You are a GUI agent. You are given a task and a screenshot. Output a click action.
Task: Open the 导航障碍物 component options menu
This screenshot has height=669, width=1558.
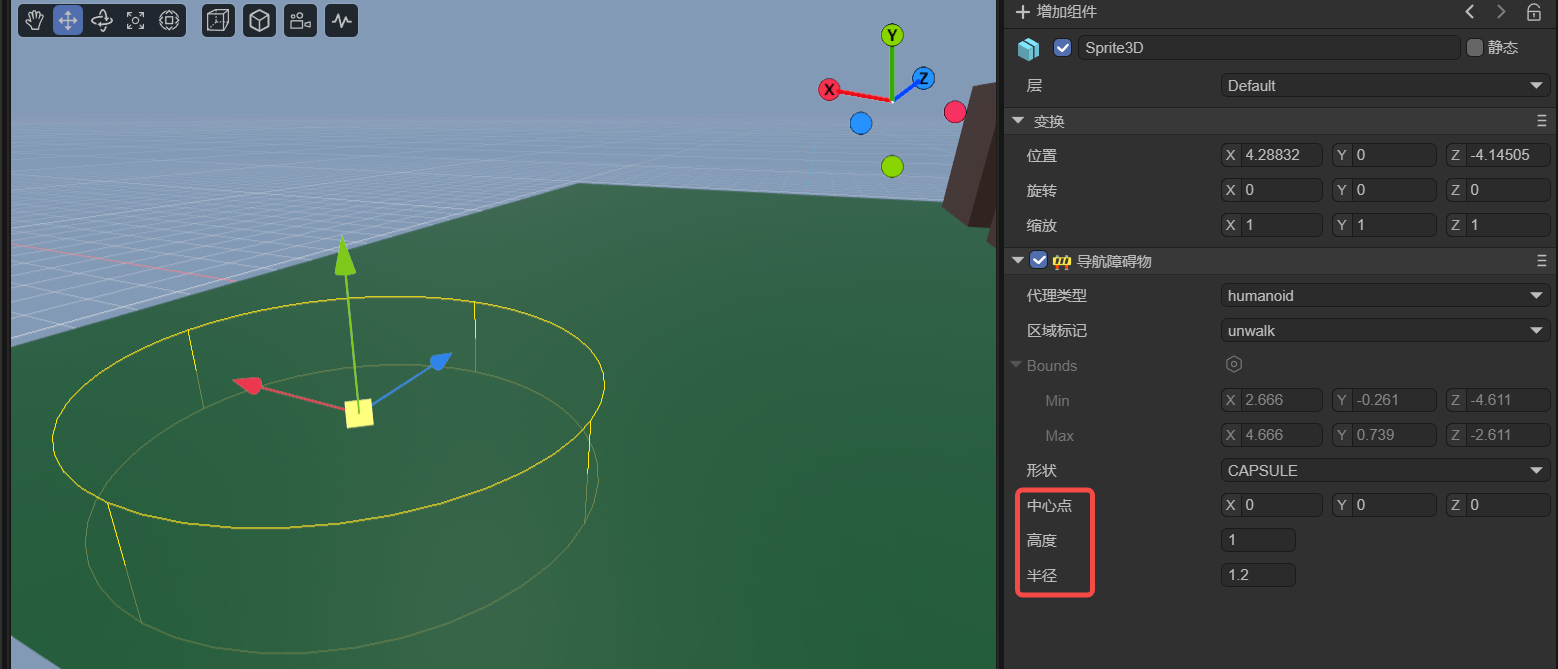tap(1541, 261)
